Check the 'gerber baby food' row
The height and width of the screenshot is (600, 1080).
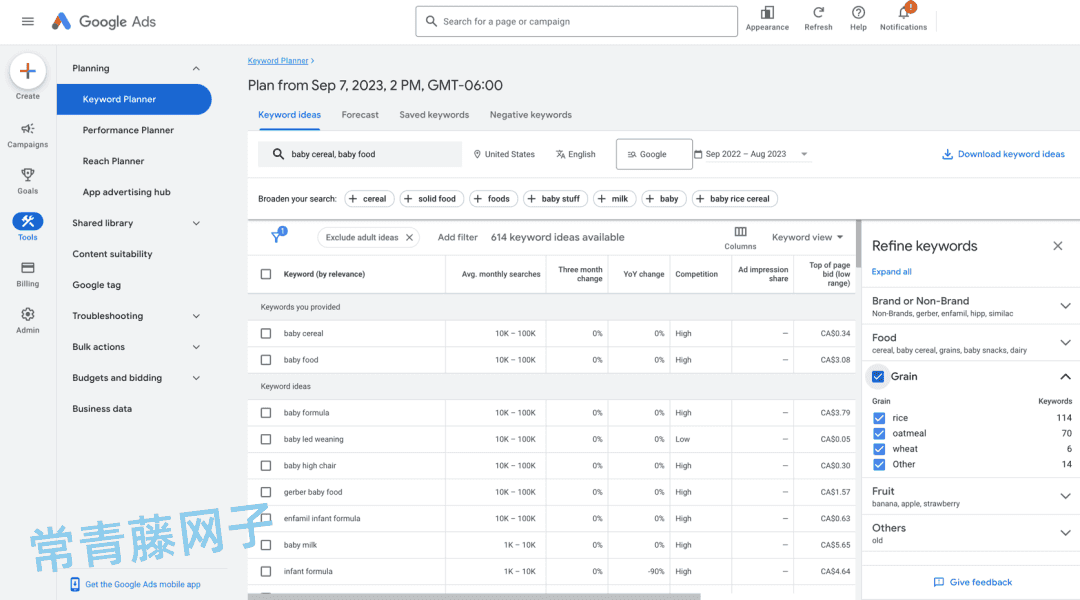pyautogui.click(x=266, y=492)
